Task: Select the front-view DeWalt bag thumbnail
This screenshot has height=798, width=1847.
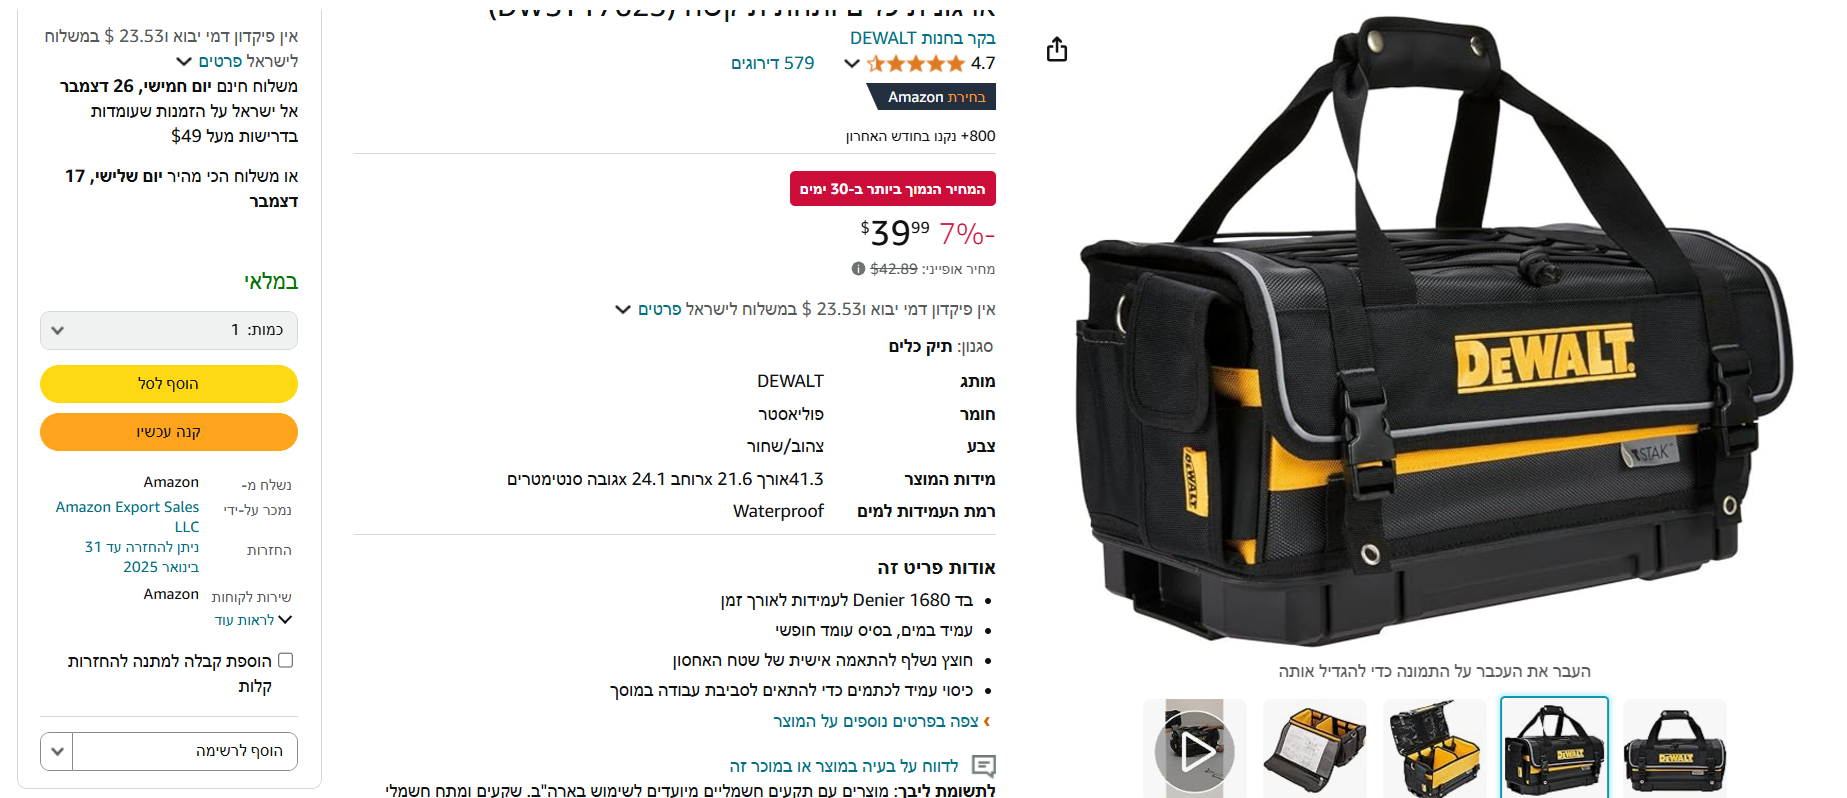Action: (1675, 748)
